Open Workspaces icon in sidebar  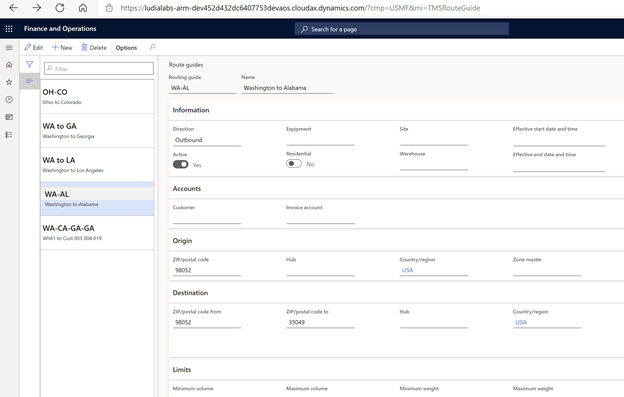click(9, 117)
